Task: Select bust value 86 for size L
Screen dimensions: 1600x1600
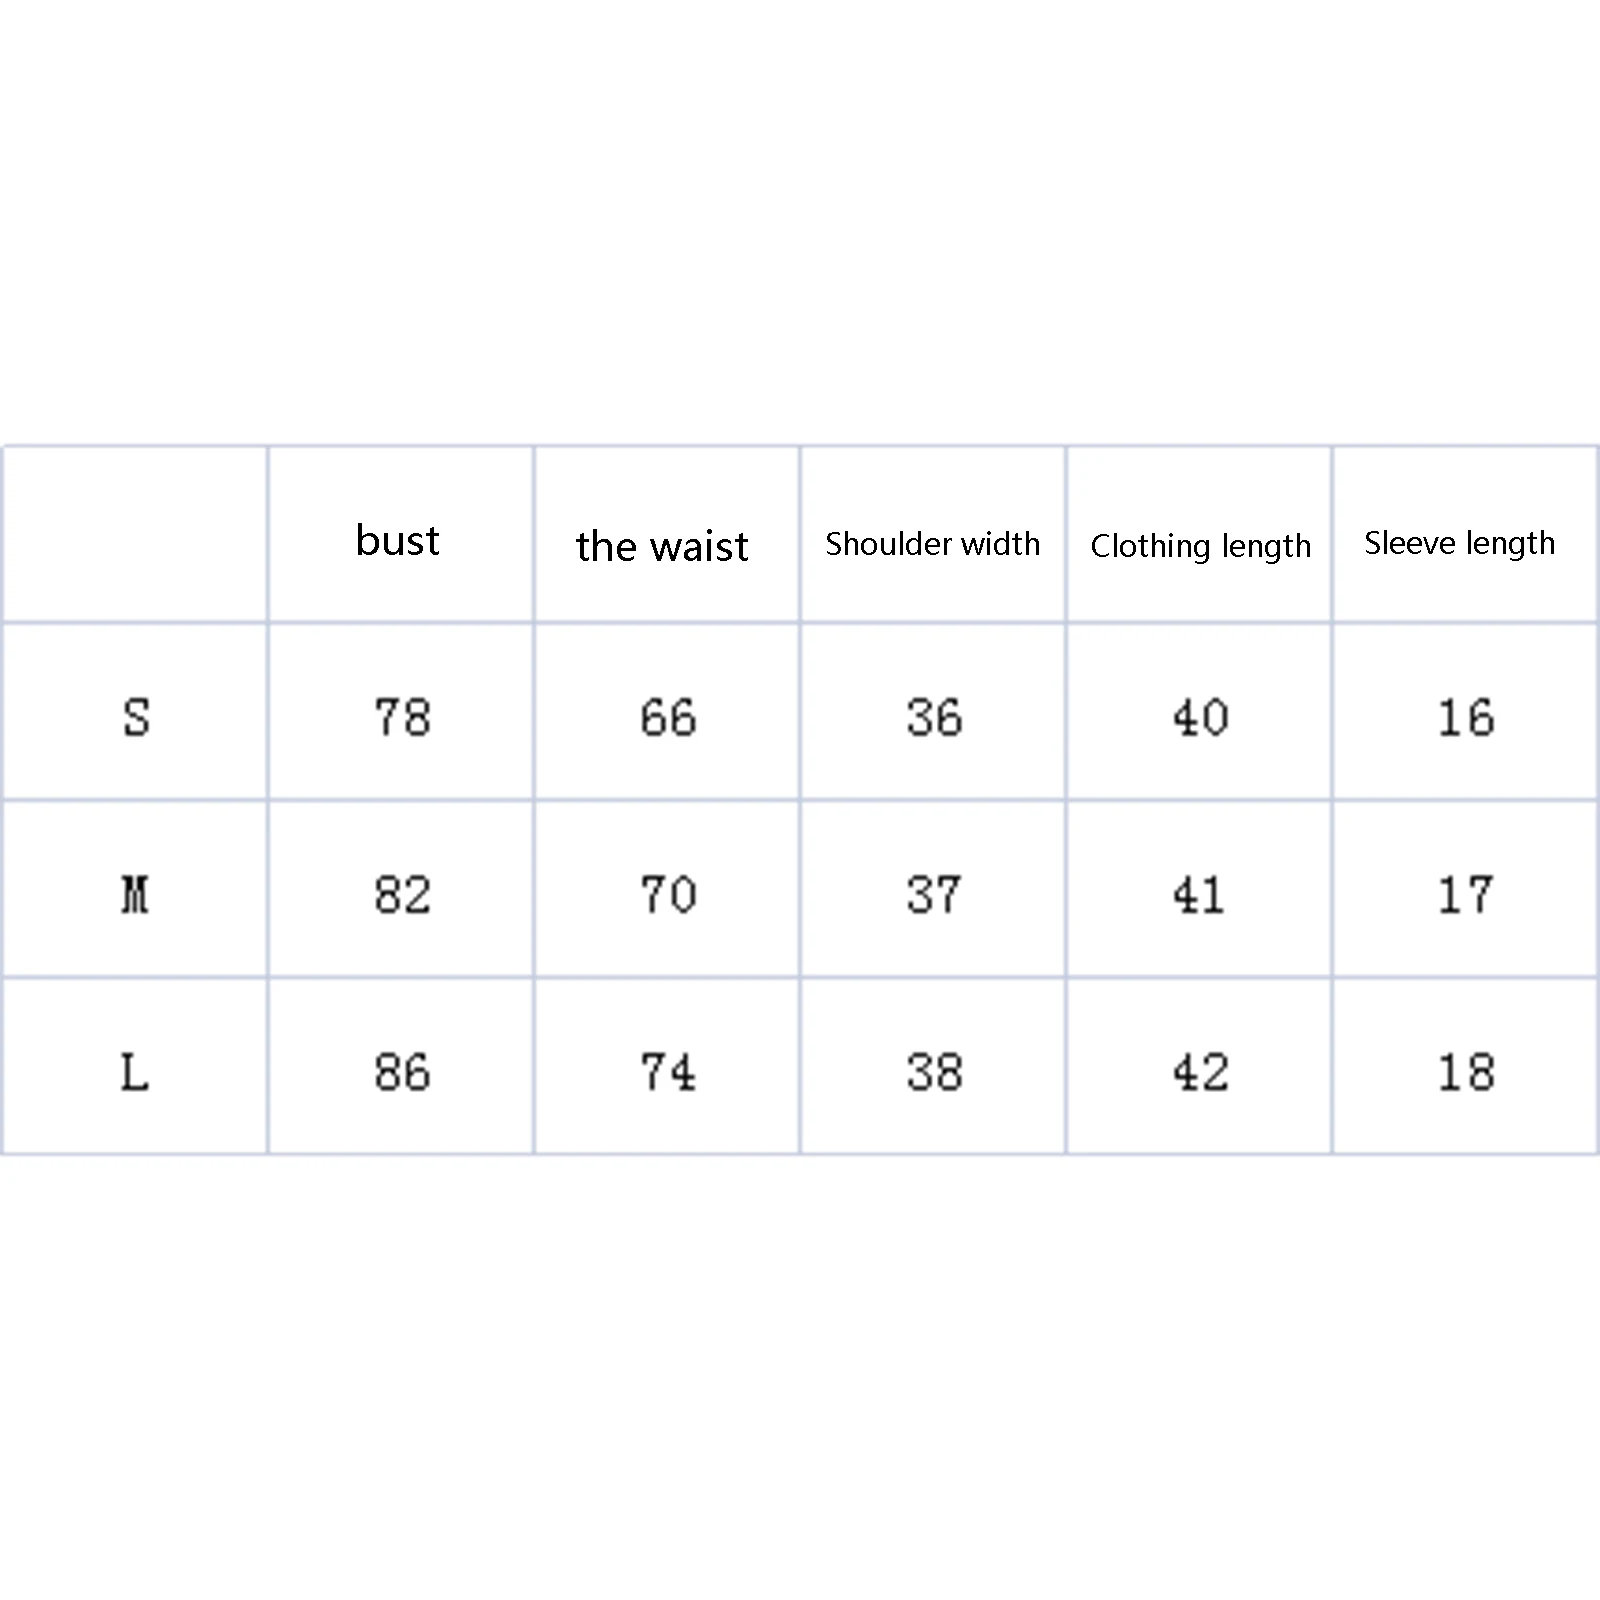Action: click(402, 1072)
